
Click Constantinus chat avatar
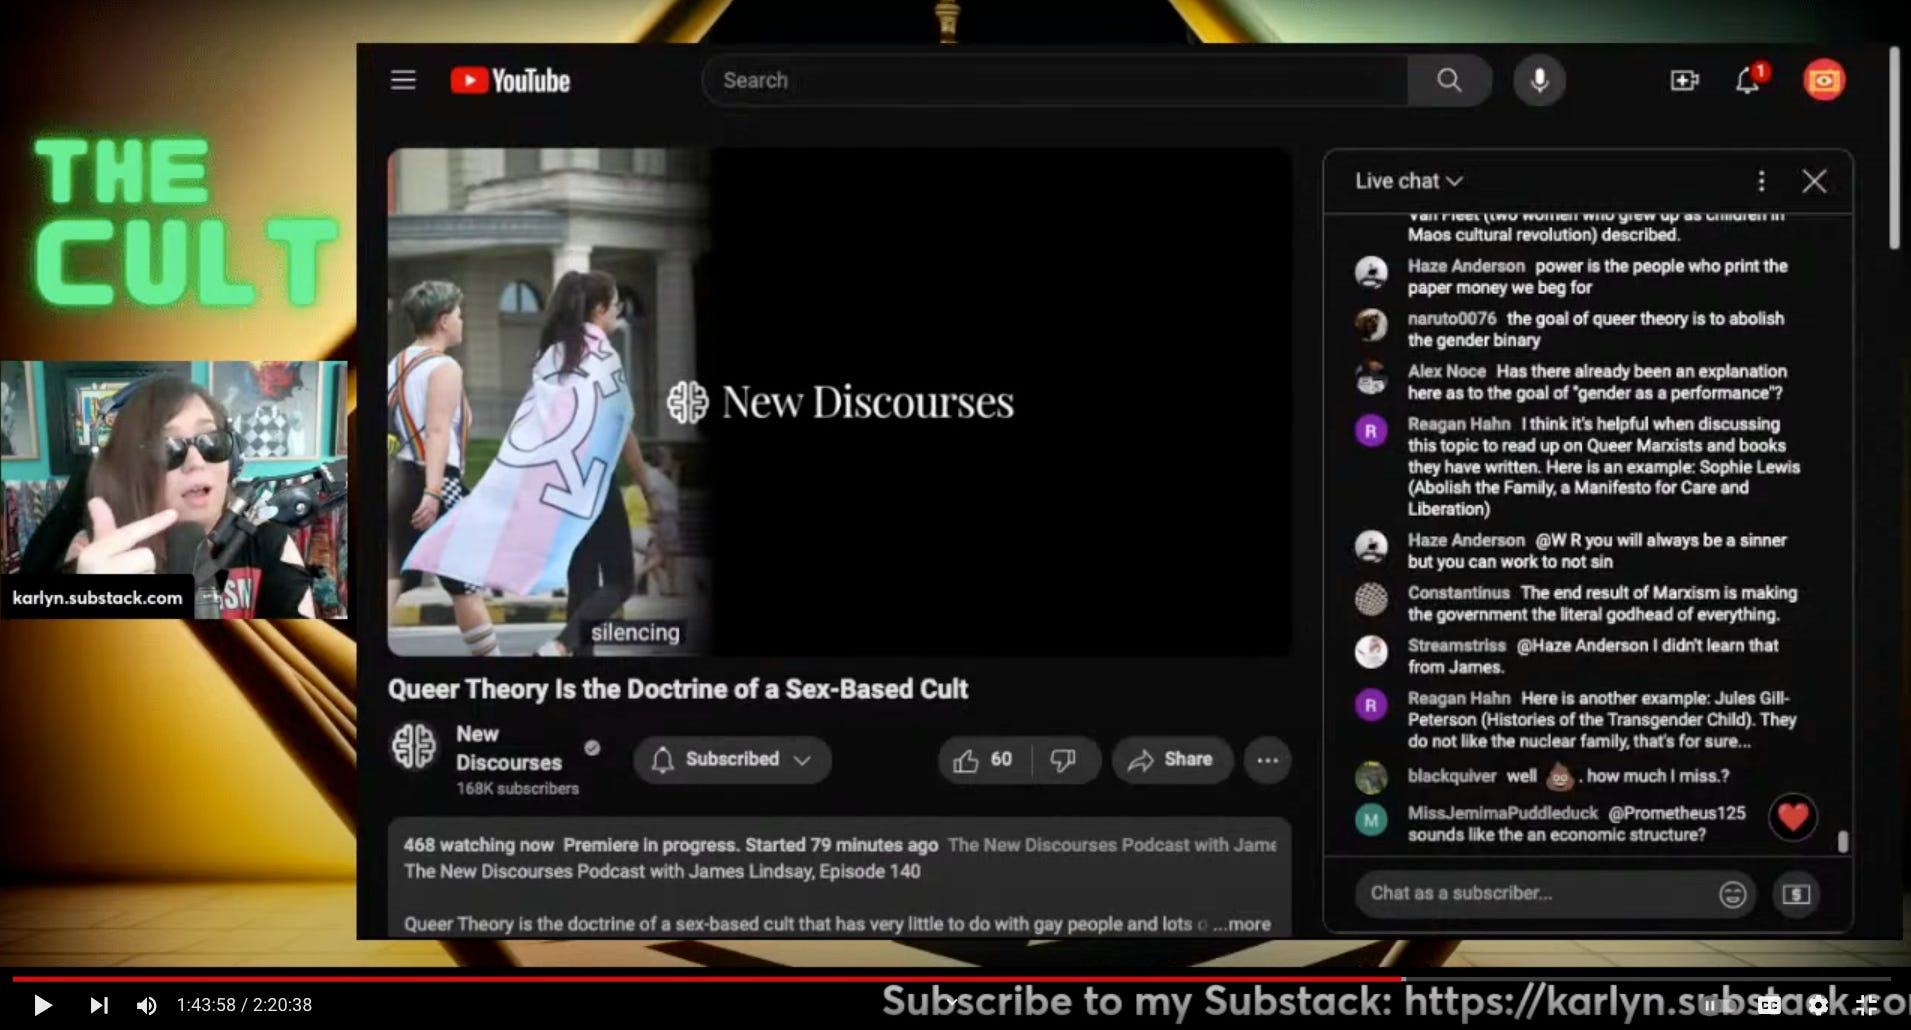1371,599
